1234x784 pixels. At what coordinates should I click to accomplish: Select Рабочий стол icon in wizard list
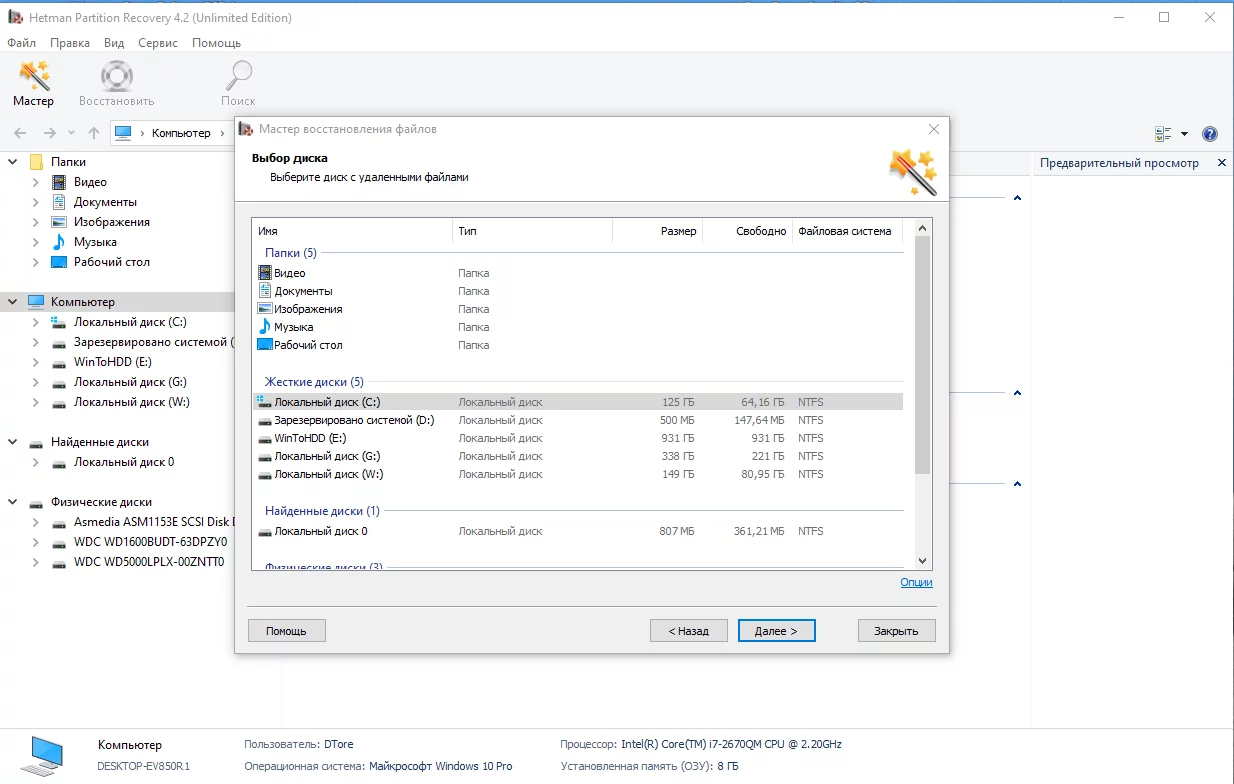point(265,345)
